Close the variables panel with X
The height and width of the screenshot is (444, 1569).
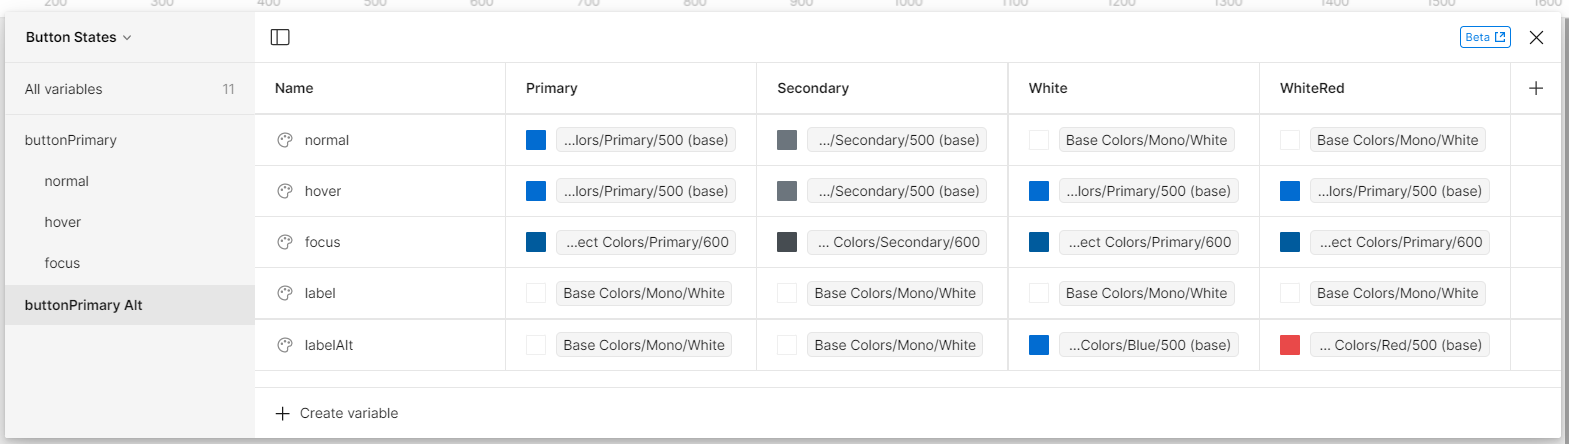1537,37
